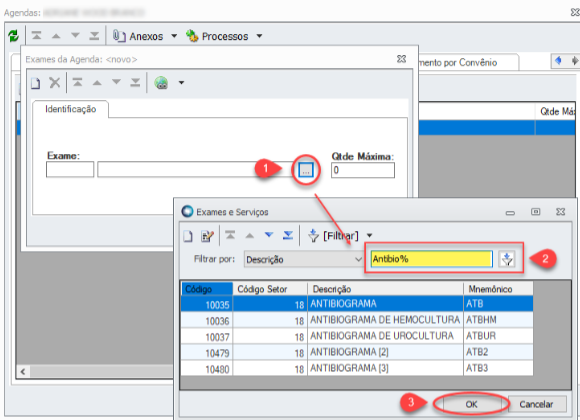Select the ANTIBIOGRAMA DE UROCULTURA row
Viewport: 580px width, 420px height.
coord(357,336)
